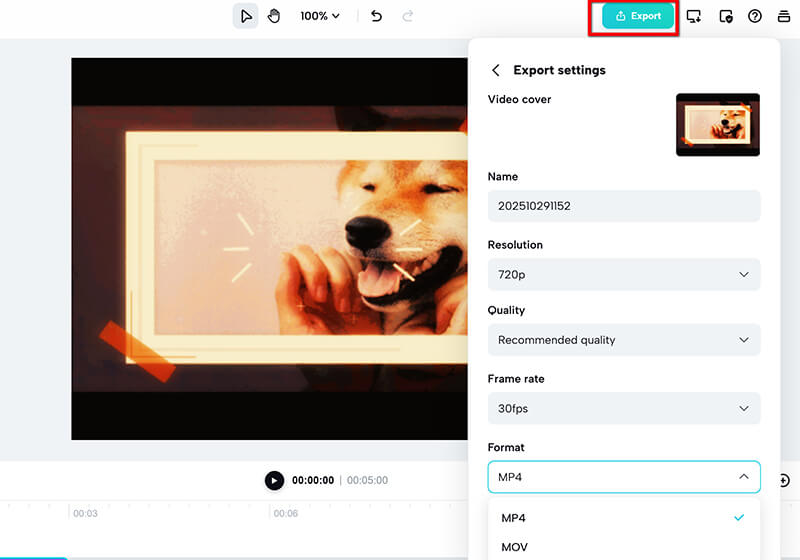Open the Recommended quality dropdown

pos(624,340)
